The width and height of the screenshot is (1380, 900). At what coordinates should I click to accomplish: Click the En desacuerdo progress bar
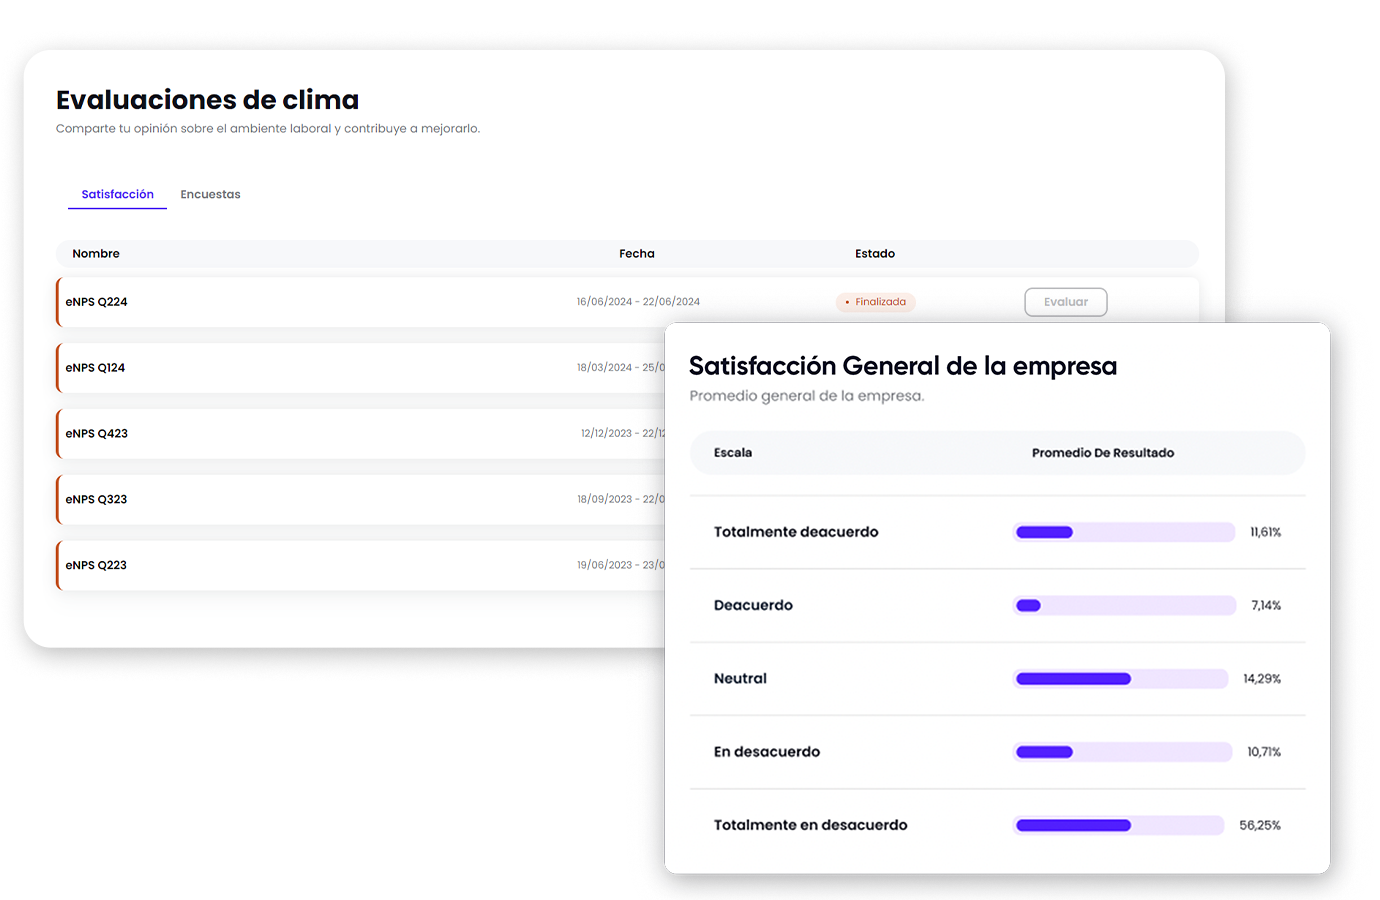(x=1122, y=752)
